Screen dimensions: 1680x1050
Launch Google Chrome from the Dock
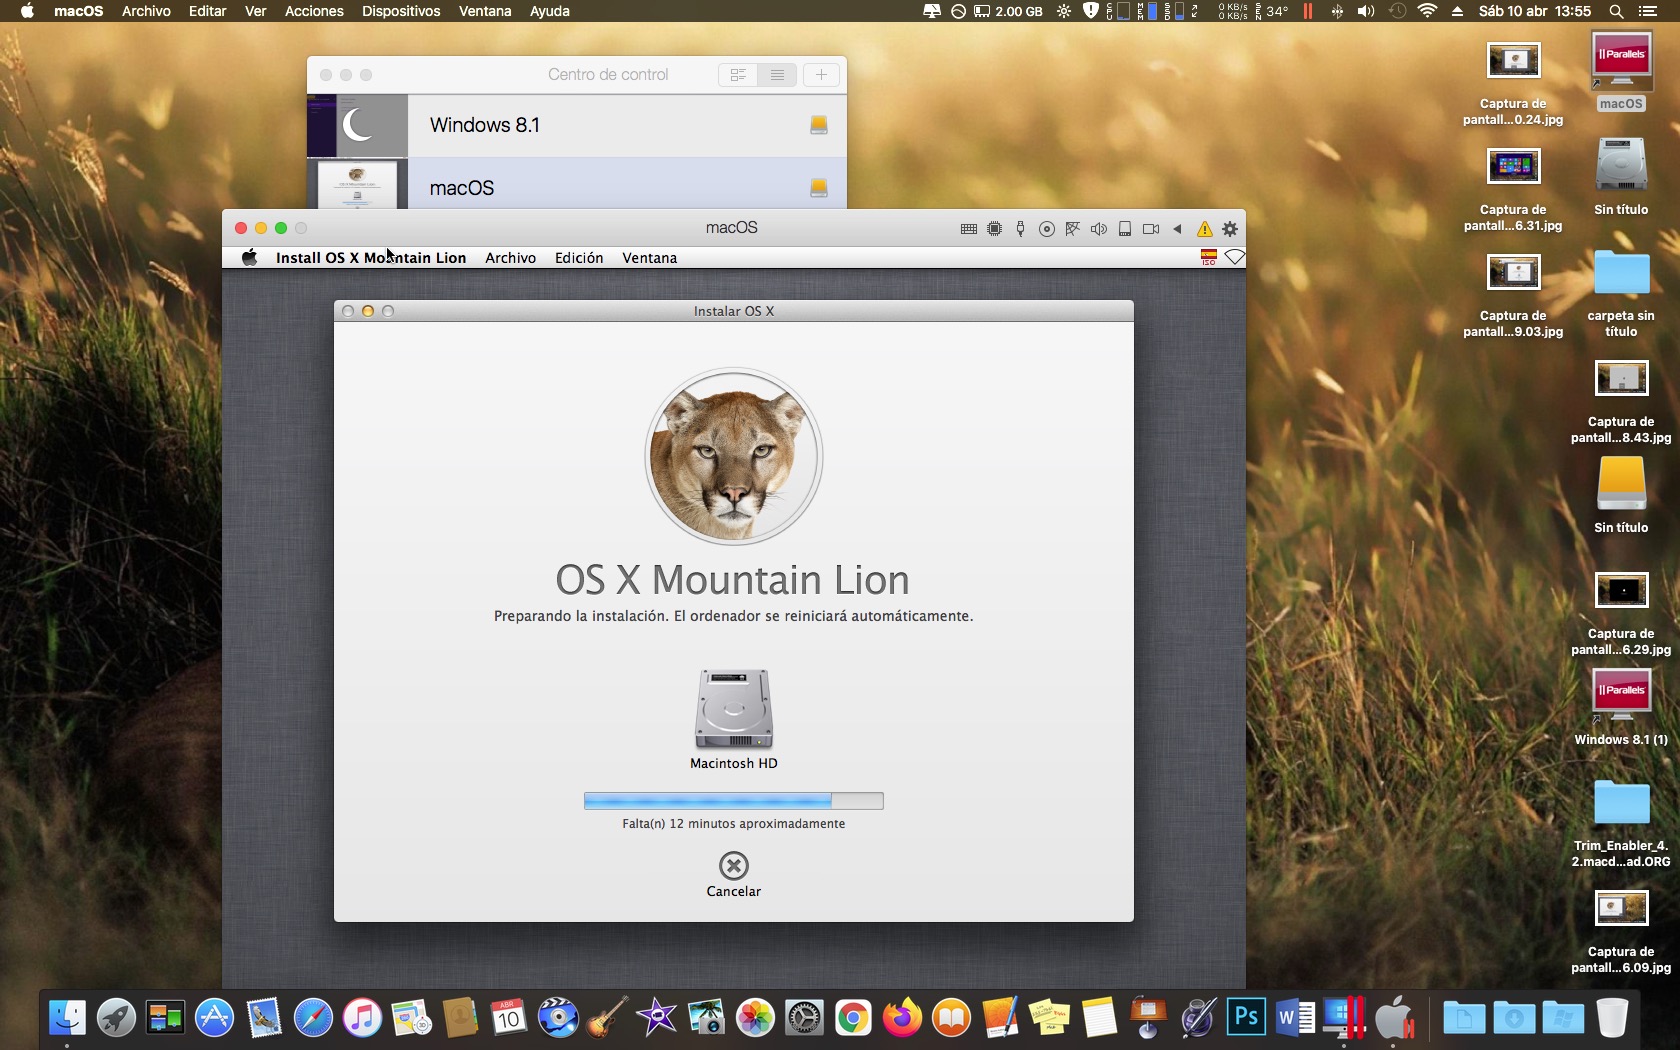pos(853,1018)
